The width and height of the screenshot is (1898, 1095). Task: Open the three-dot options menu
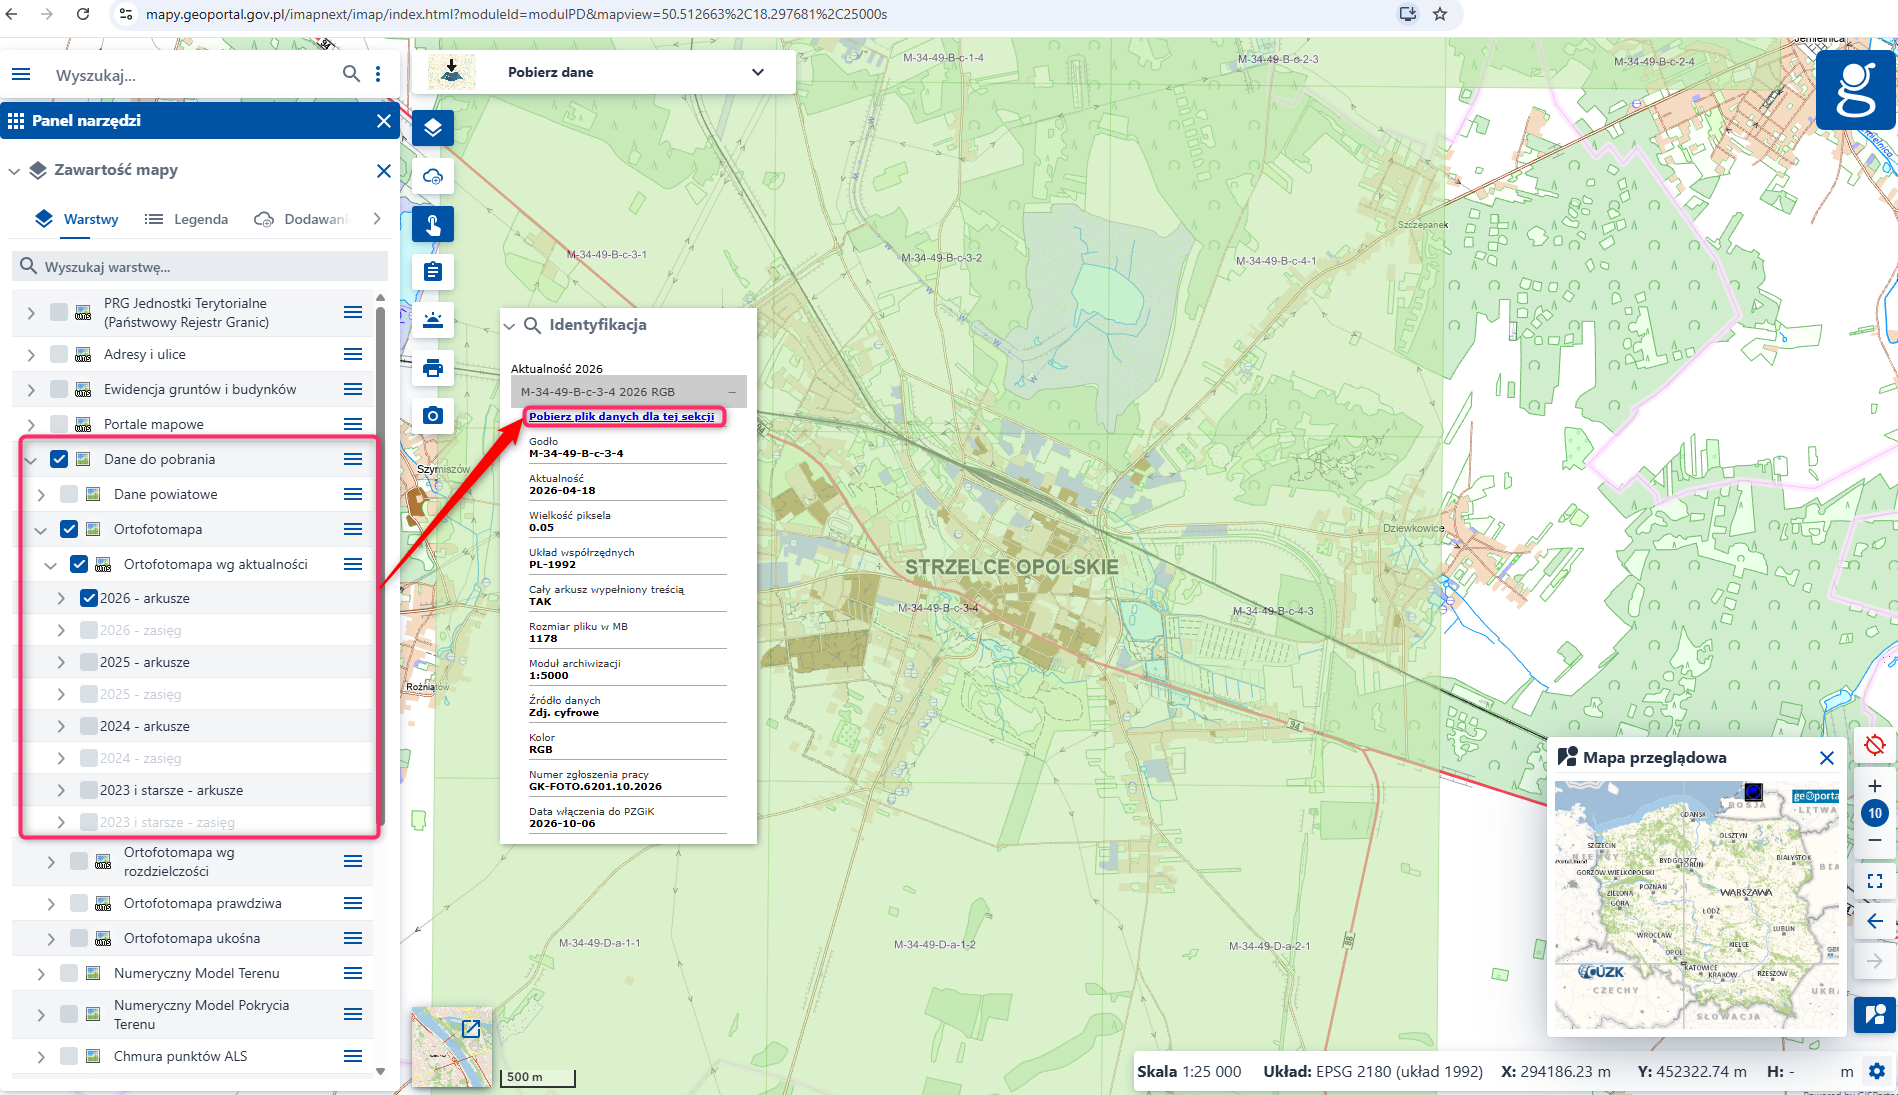pos(378,74)
